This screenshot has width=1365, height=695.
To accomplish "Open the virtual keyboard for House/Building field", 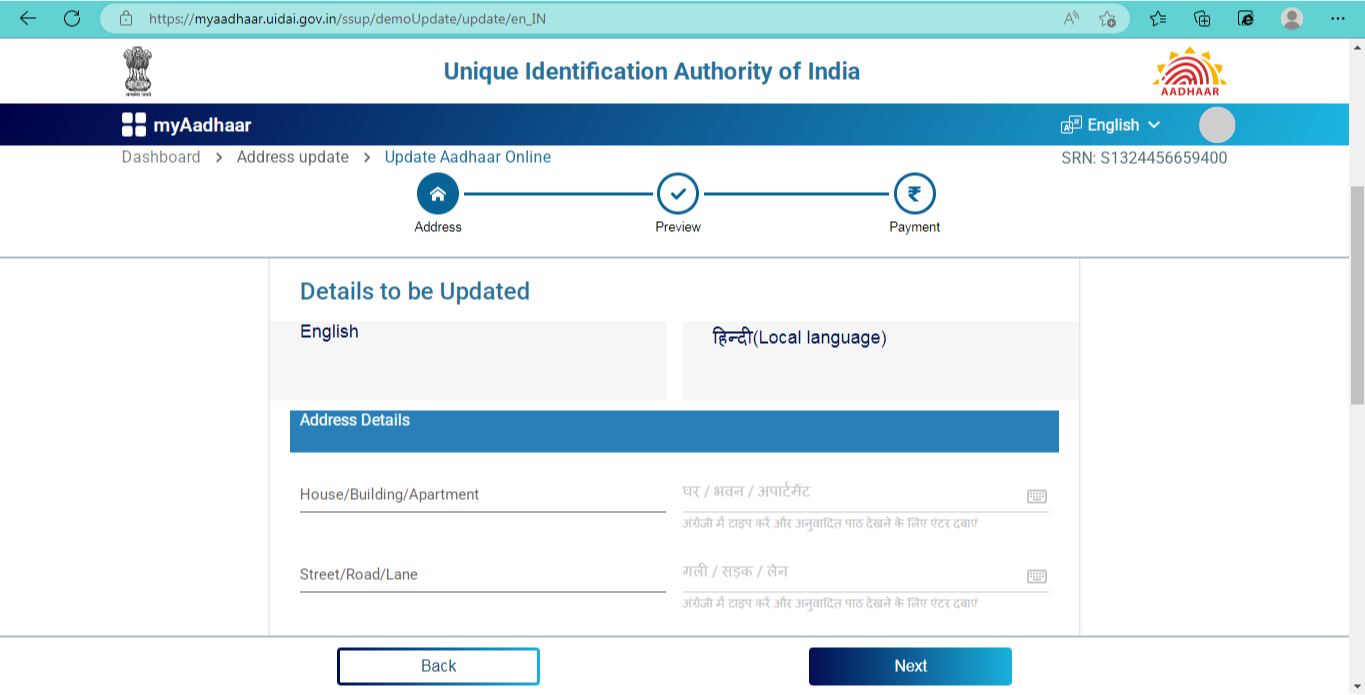I will coord(1036,495).
